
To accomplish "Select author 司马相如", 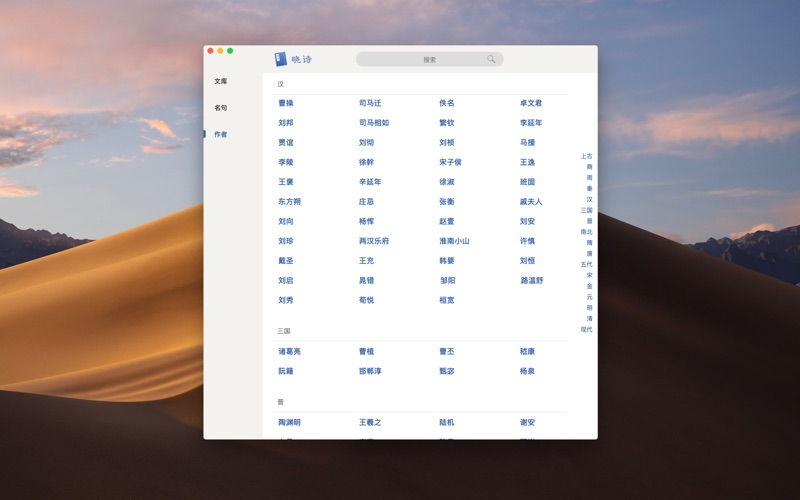I will coord(374,122).
